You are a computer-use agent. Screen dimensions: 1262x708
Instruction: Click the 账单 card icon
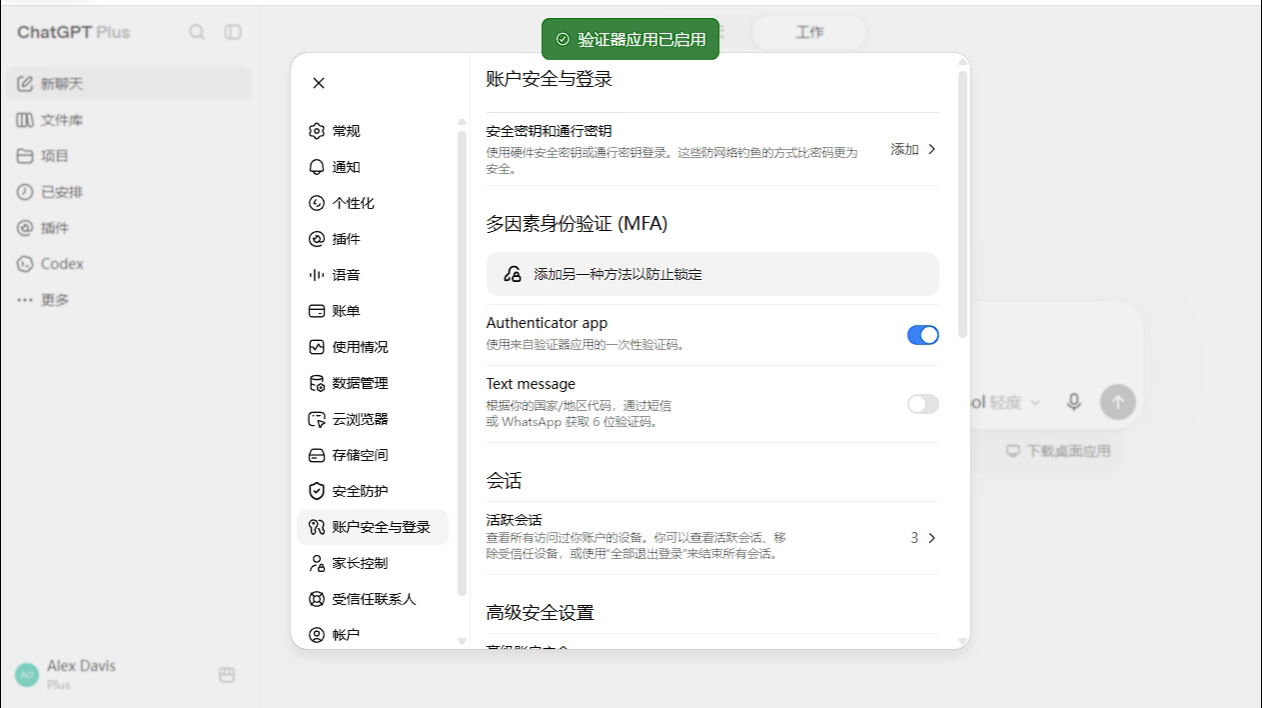tap(317, 311)
